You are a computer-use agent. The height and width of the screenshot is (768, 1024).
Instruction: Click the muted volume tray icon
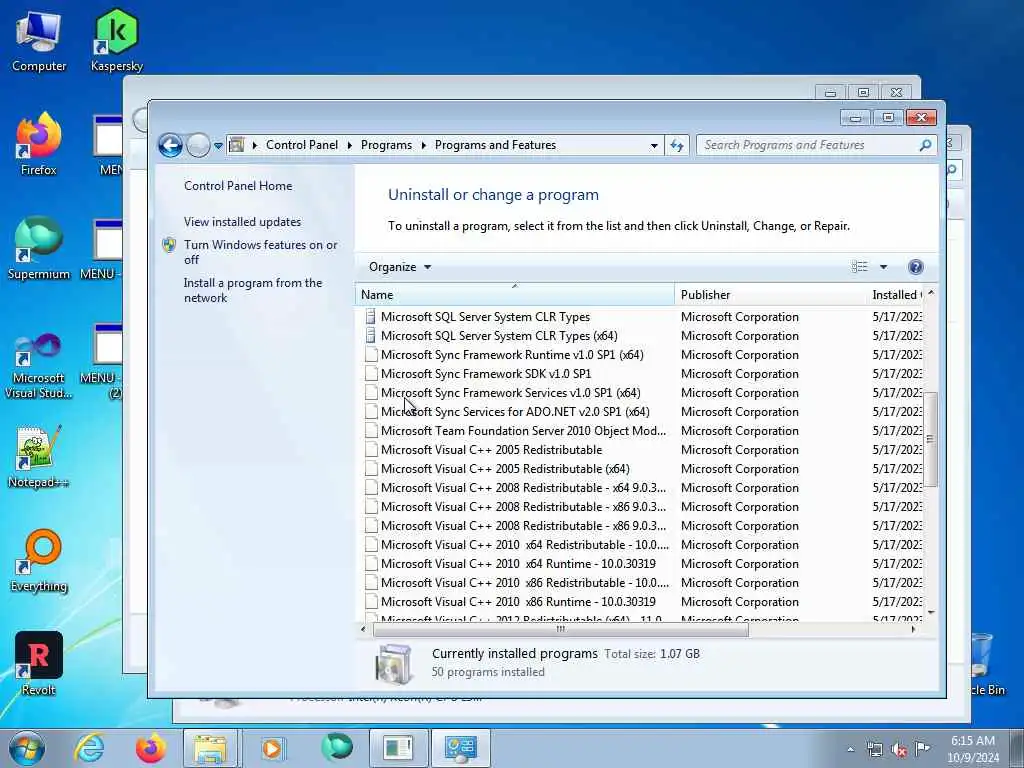pos(899,750)
